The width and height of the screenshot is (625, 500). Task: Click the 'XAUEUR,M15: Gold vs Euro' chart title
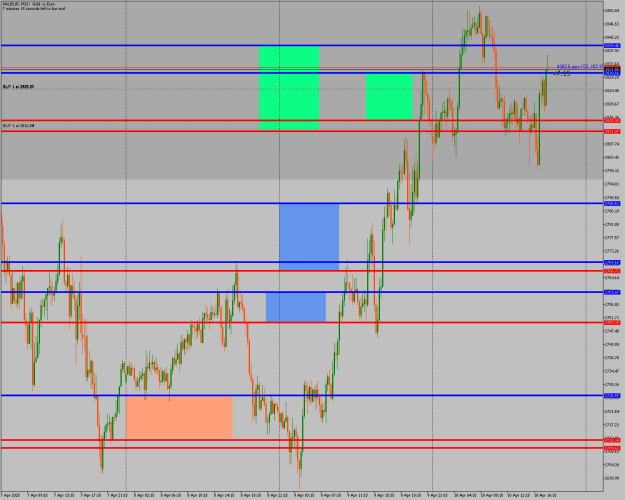coord(29,4)
